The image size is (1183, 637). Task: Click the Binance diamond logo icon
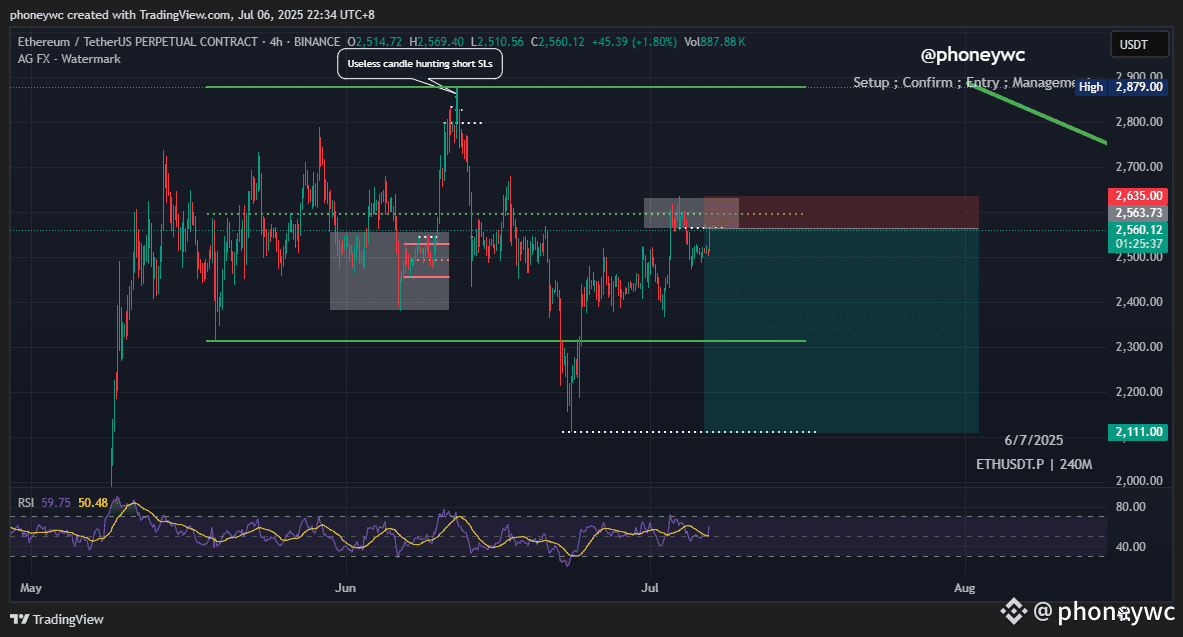1013,611
